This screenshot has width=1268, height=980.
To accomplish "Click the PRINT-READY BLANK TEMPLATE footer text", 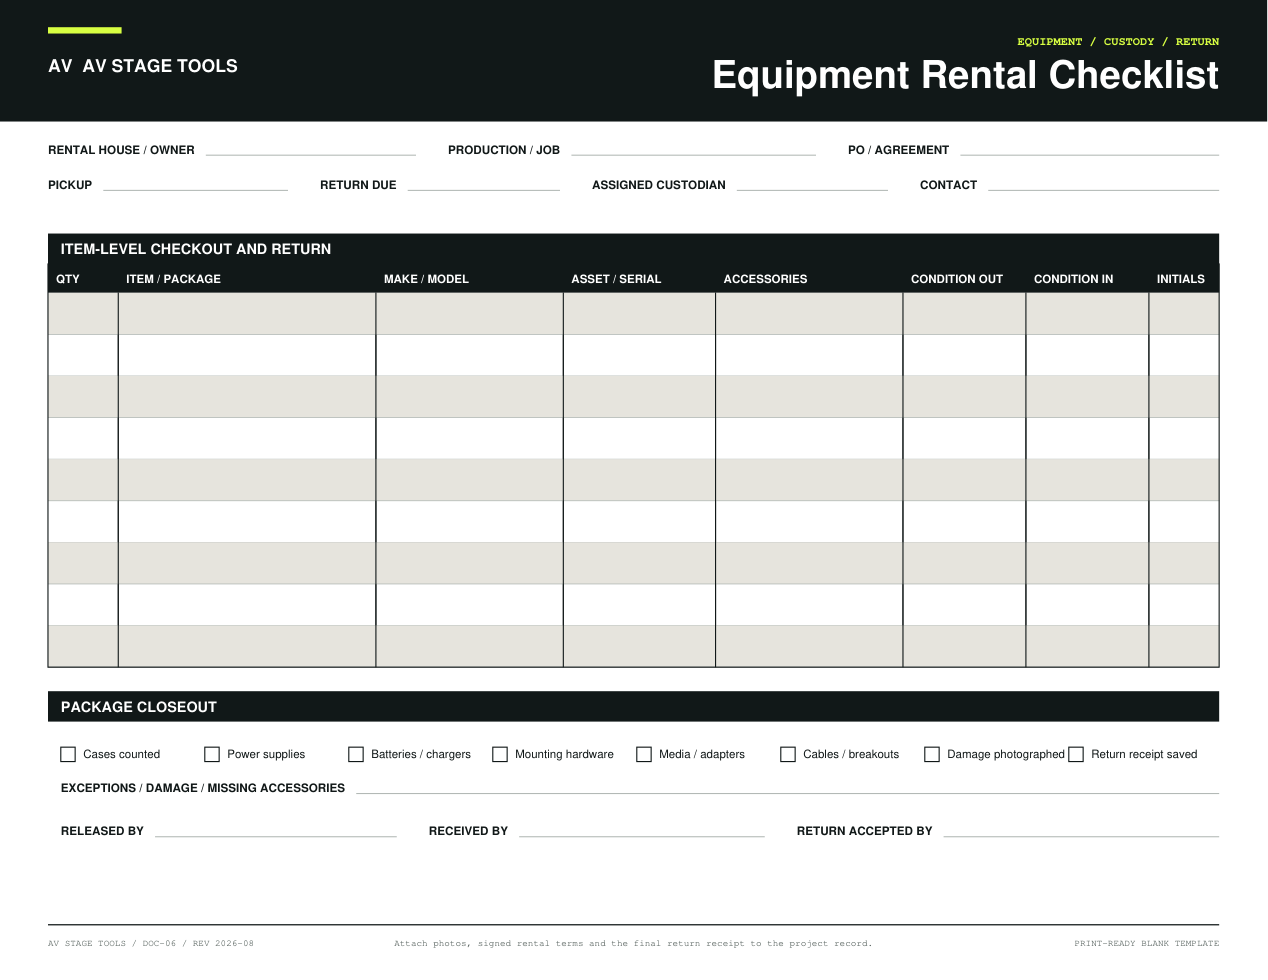I will 1147,943.
